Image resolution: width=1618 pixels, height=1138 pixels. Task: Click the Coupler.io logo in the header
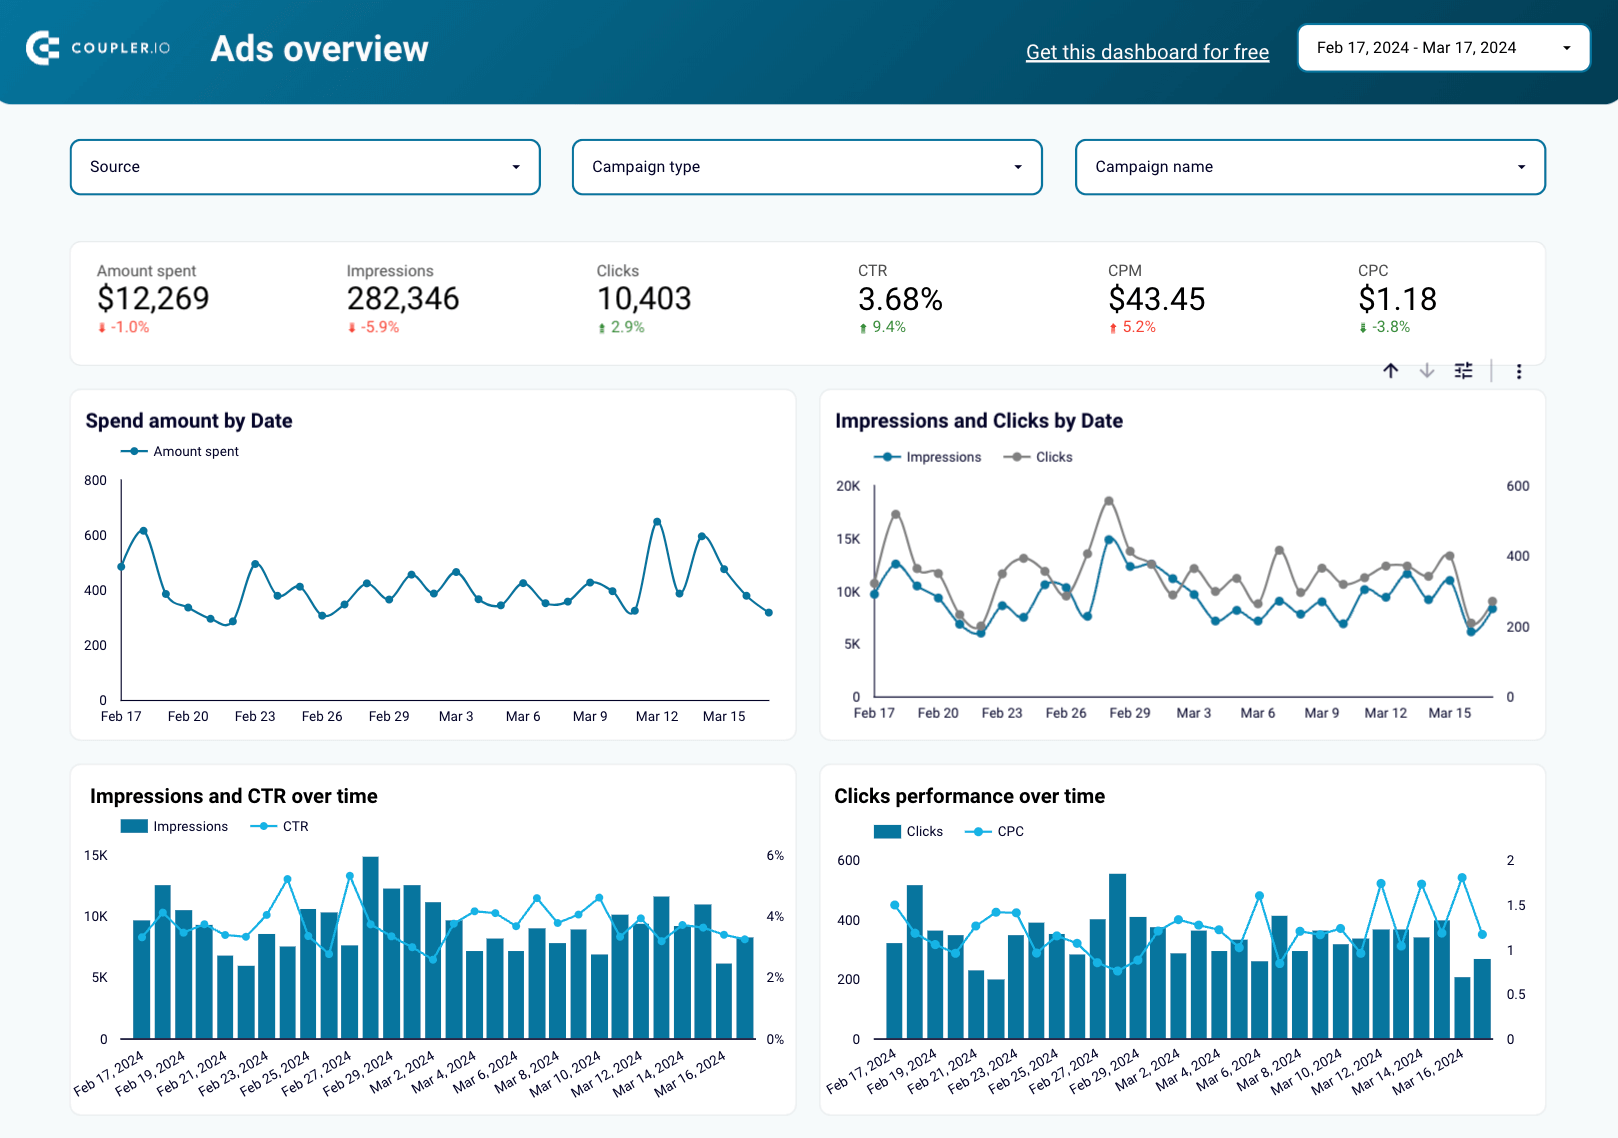tap(96, 47)
